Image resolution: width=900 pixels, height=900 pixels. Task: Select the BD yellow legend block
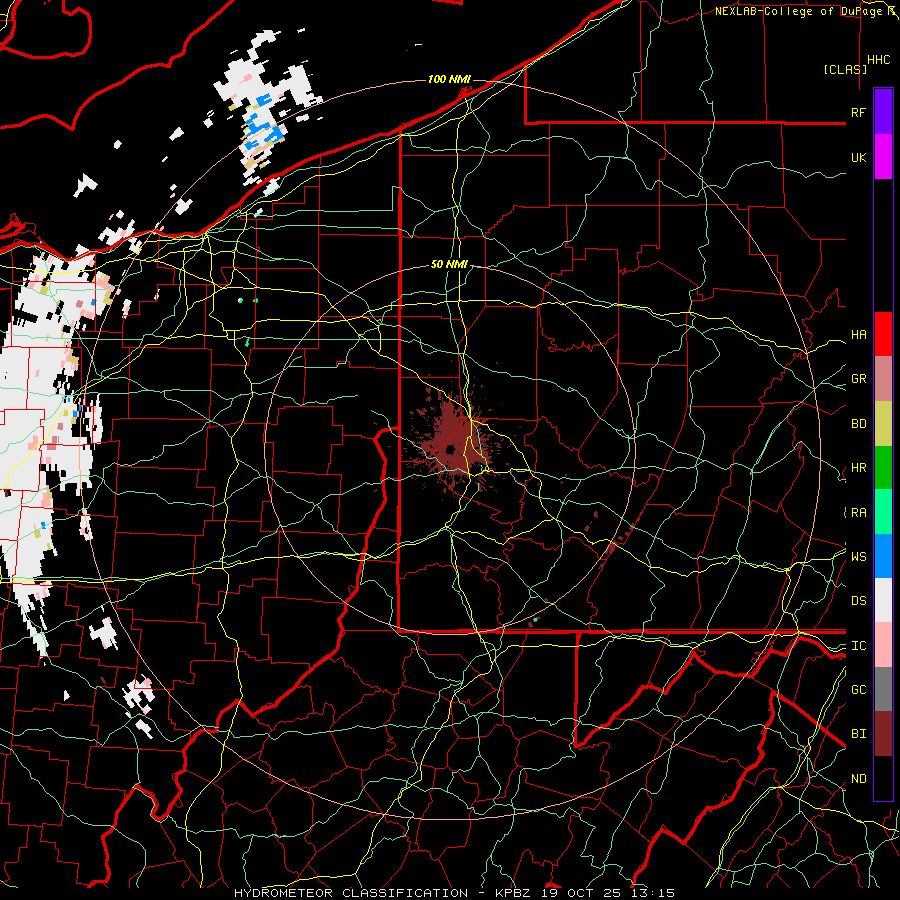883,424
